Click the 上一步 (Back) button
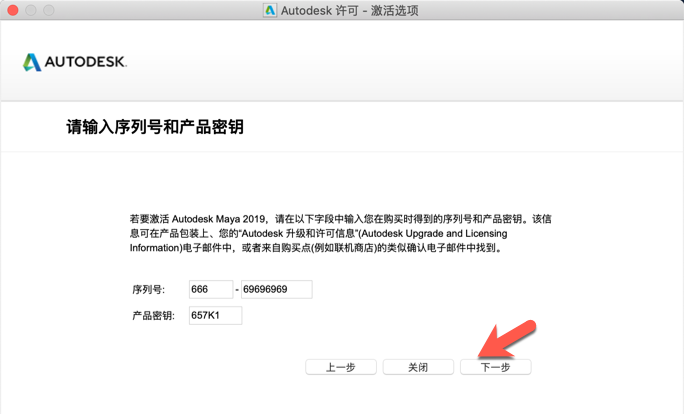This screenshot has width=684, height=414. click(x=341, y=367)
